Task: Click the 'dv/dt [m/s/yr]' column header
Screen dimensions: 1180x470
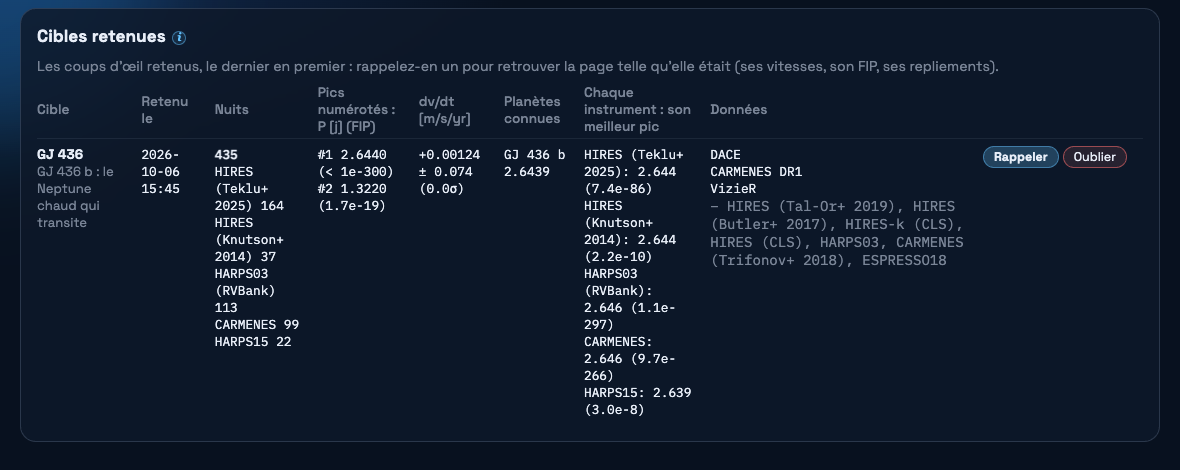Action: (445, 110)
